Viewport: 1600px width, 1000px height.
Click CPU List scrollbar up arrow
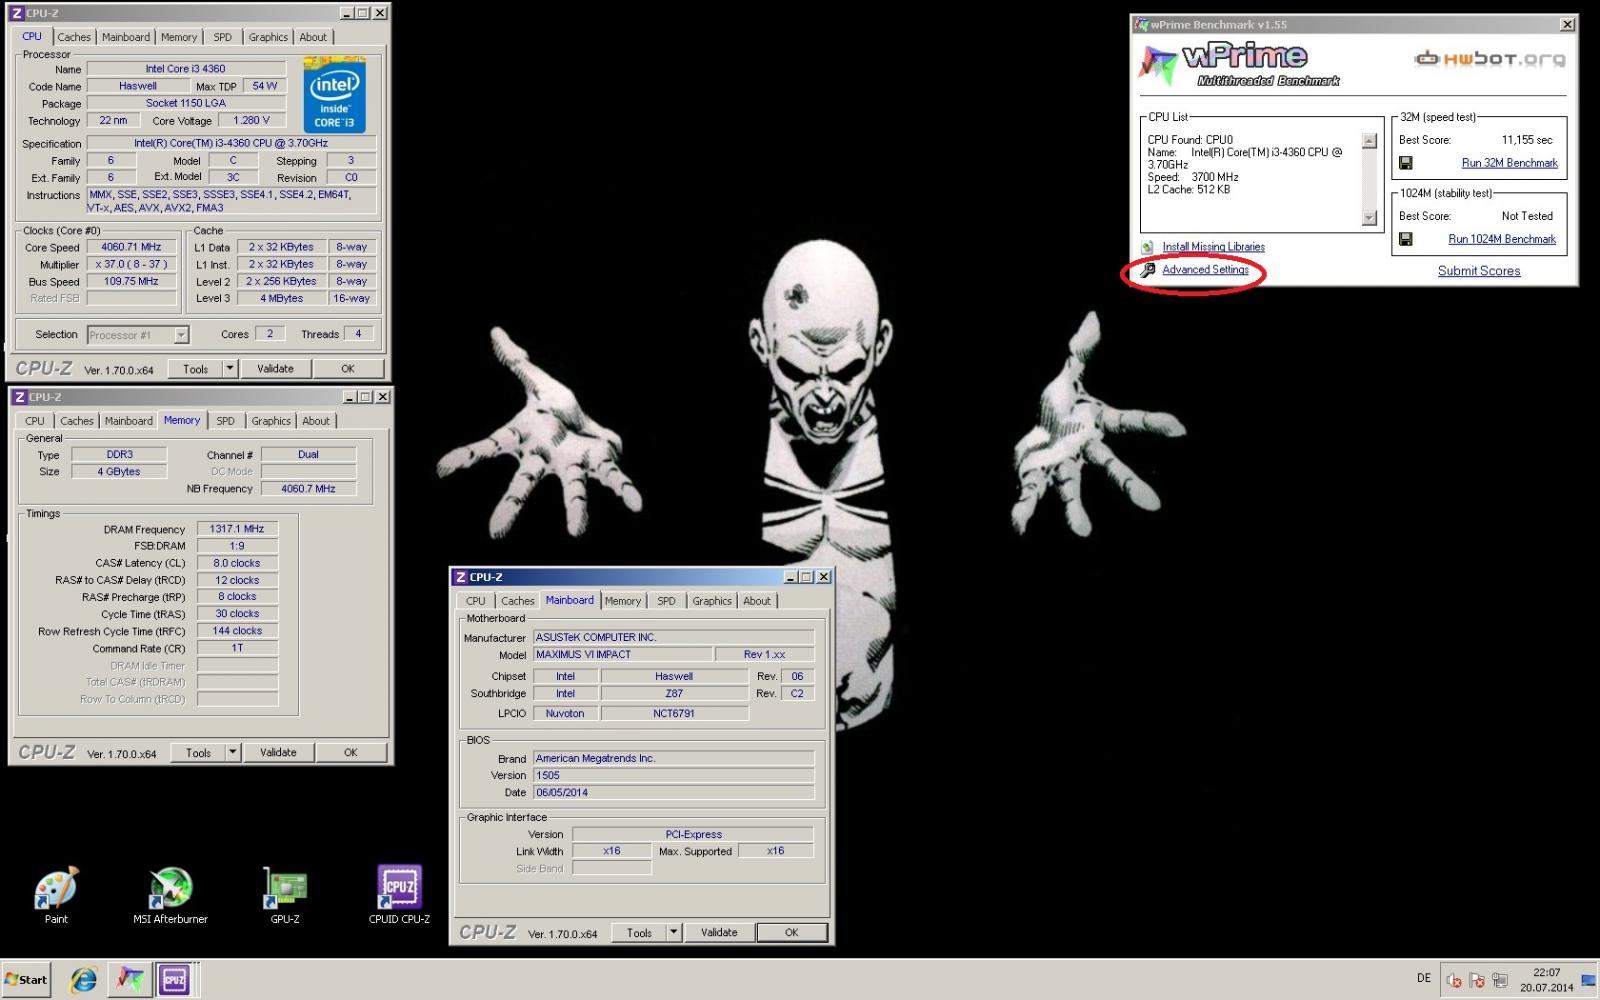coord(1369,141)
